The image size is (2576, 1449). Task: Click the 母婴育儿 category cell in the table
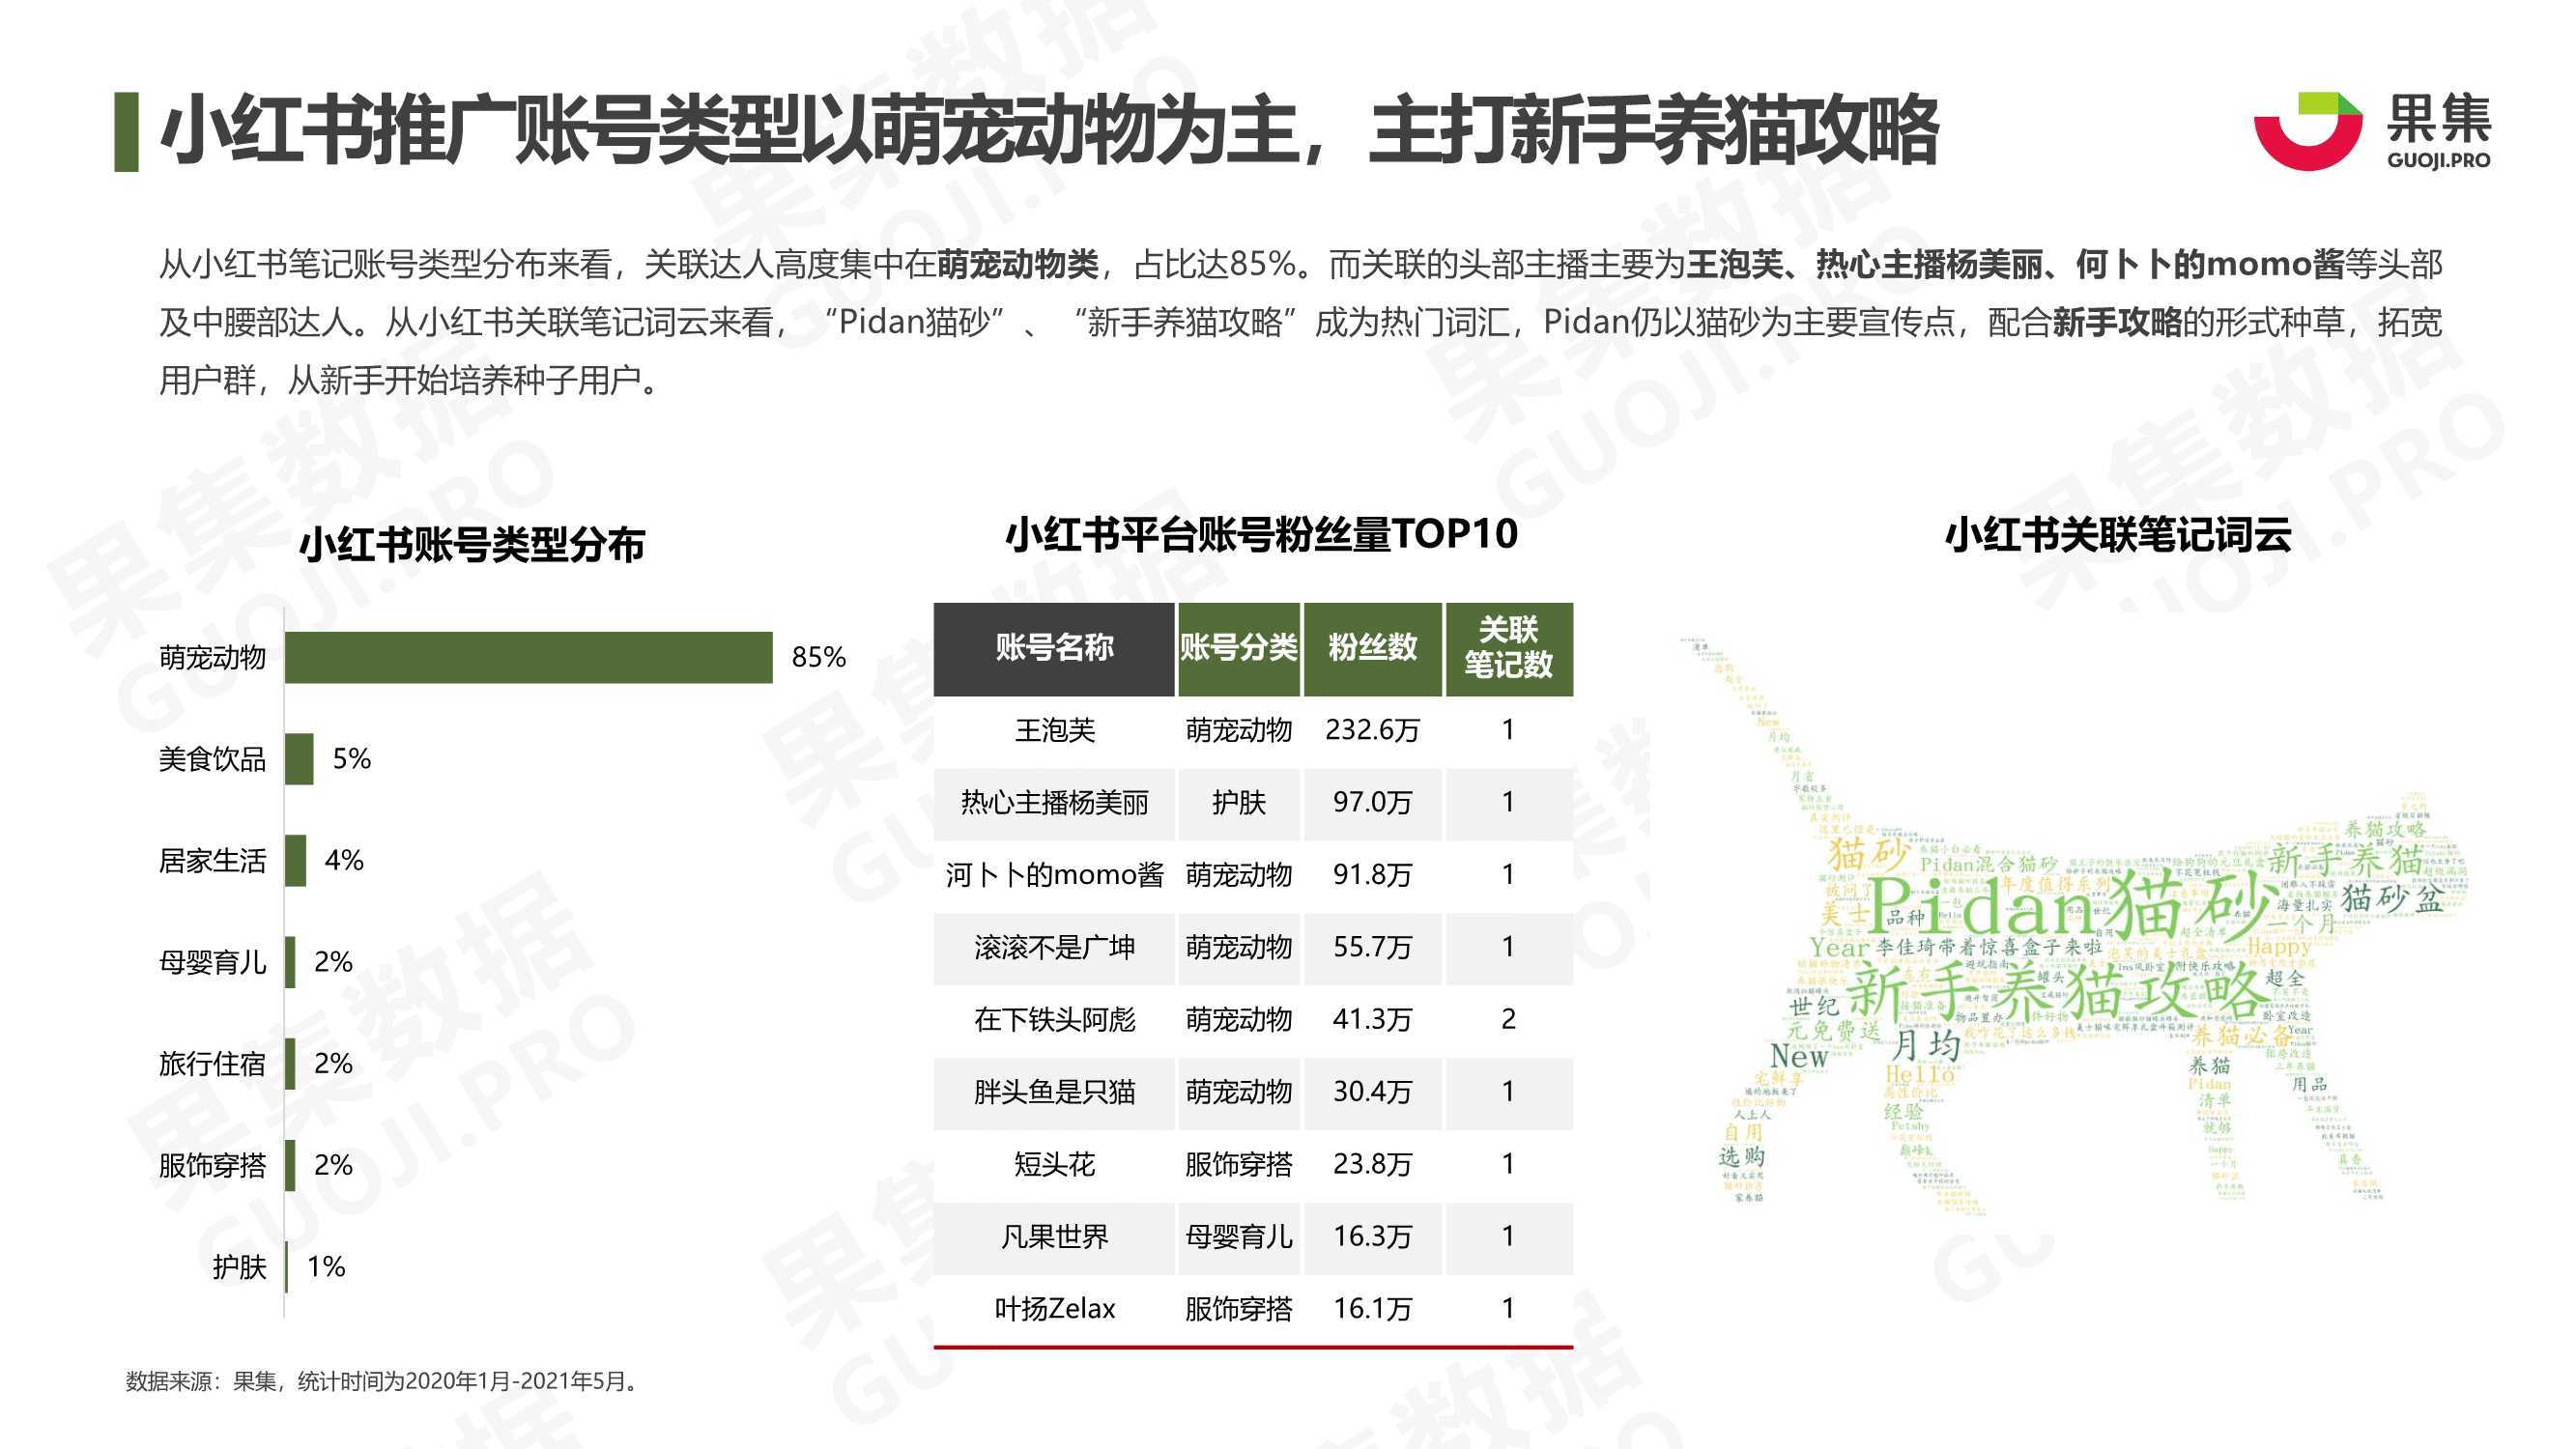[x=1239, y=1237]
